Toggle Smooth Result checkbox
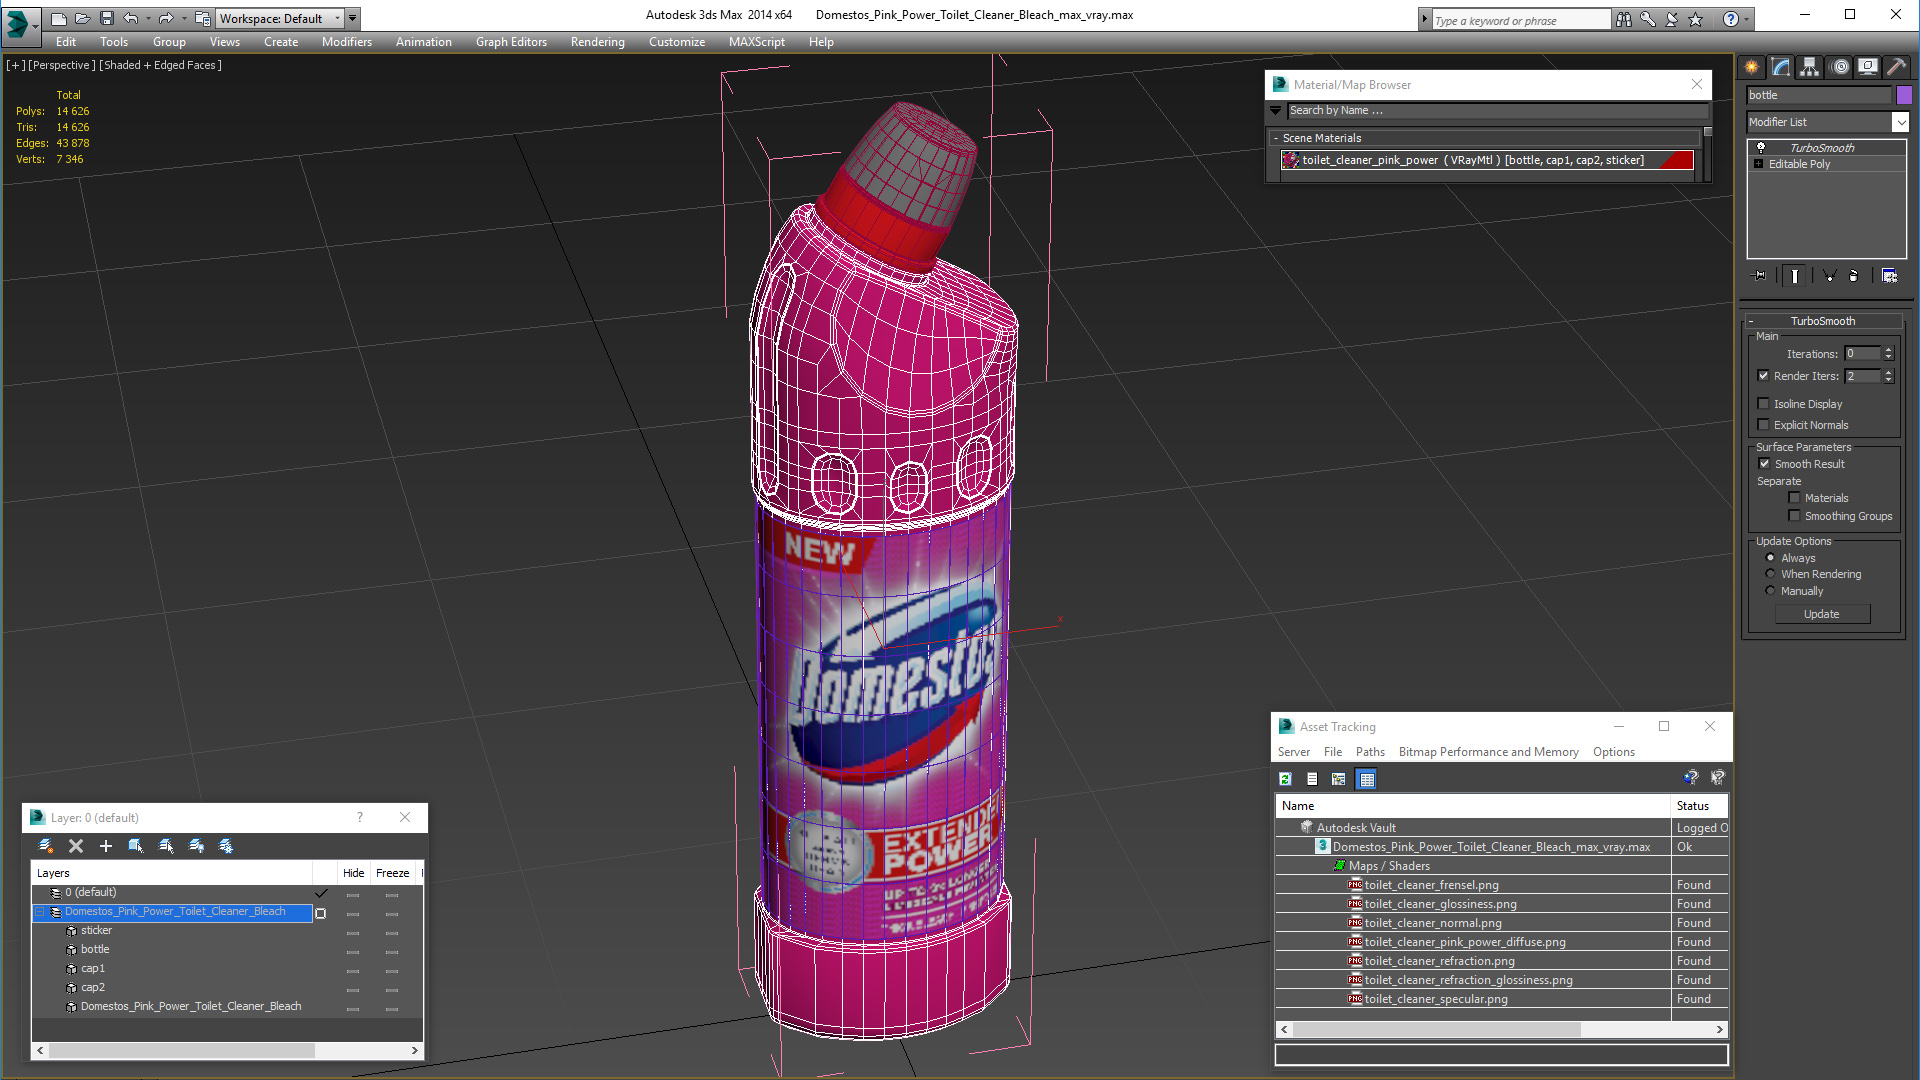 tap(1765, 464)
